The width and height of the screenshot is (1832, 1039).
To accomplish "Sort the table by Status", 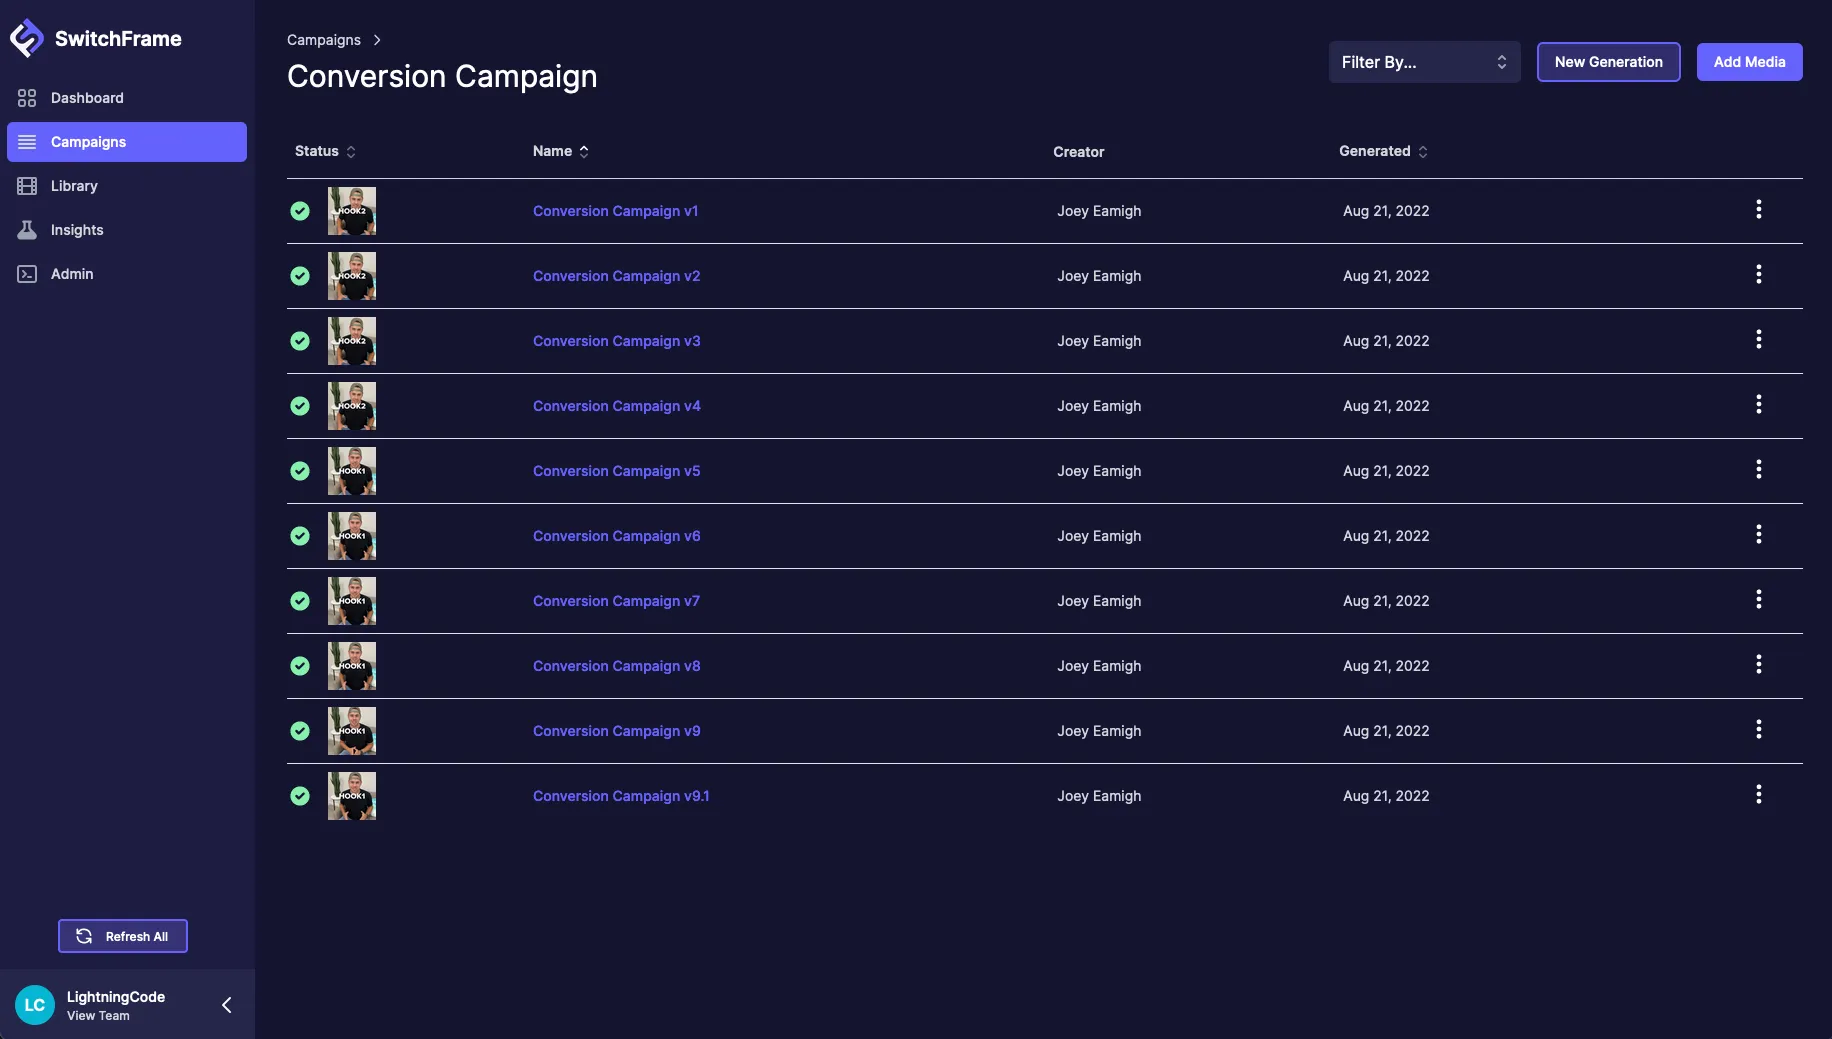I will click(325, 151).
